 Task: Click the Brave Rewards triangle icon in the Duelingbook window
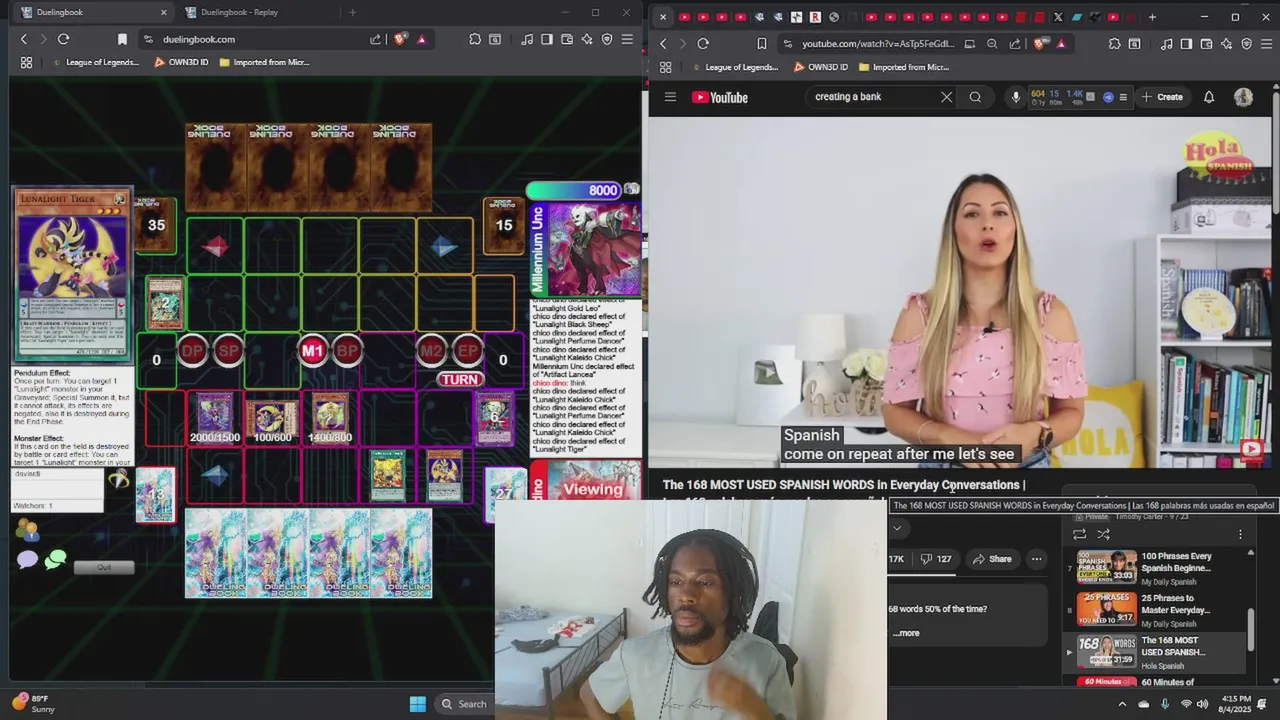click(421, 39)
